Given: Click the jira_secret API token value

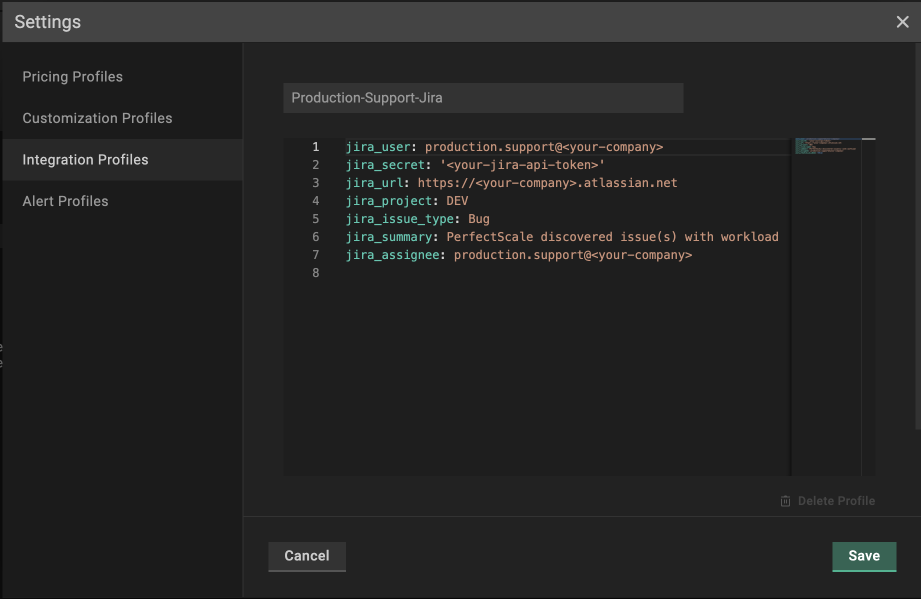Looking at the screenshot, I should click(x=523, y=165).
